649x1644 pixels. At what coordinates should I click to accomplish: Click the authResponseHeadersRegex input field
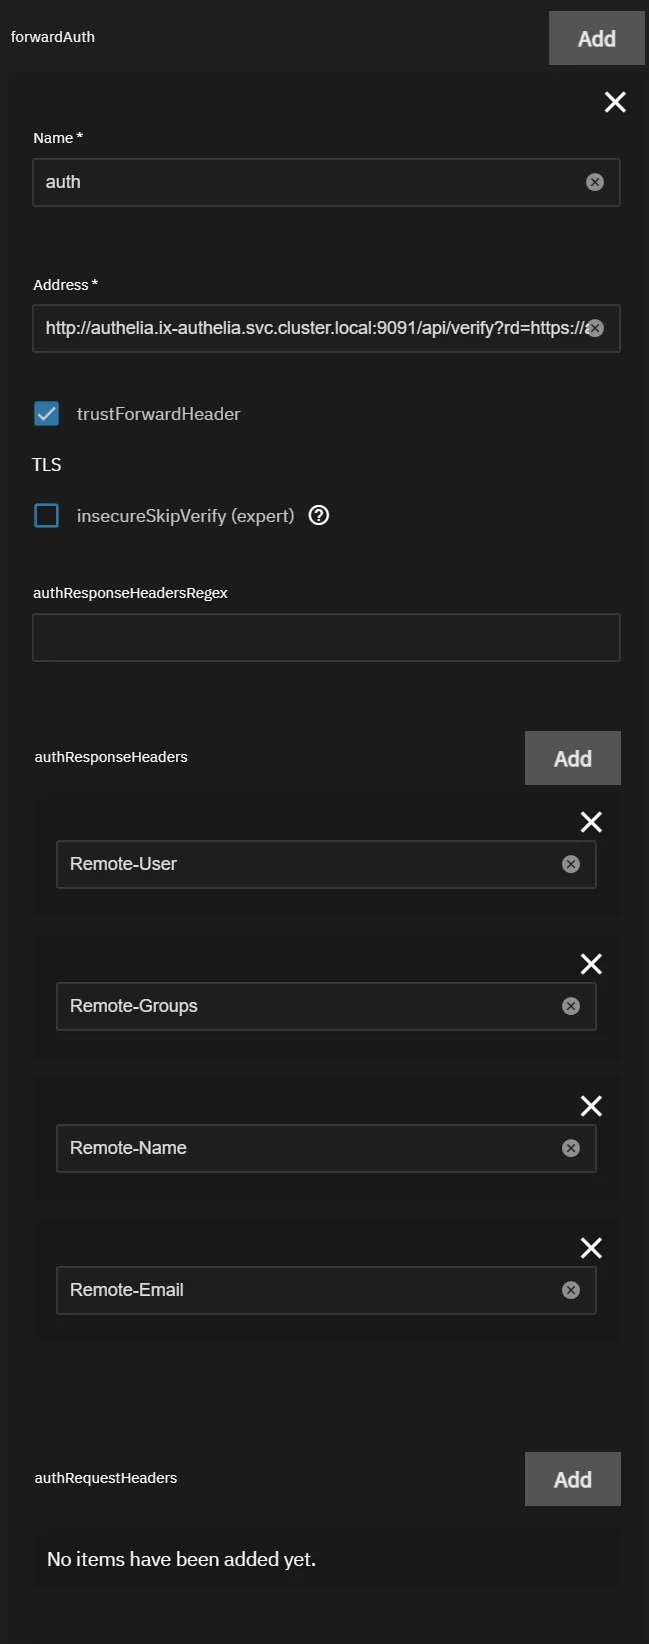coord(326,638)
